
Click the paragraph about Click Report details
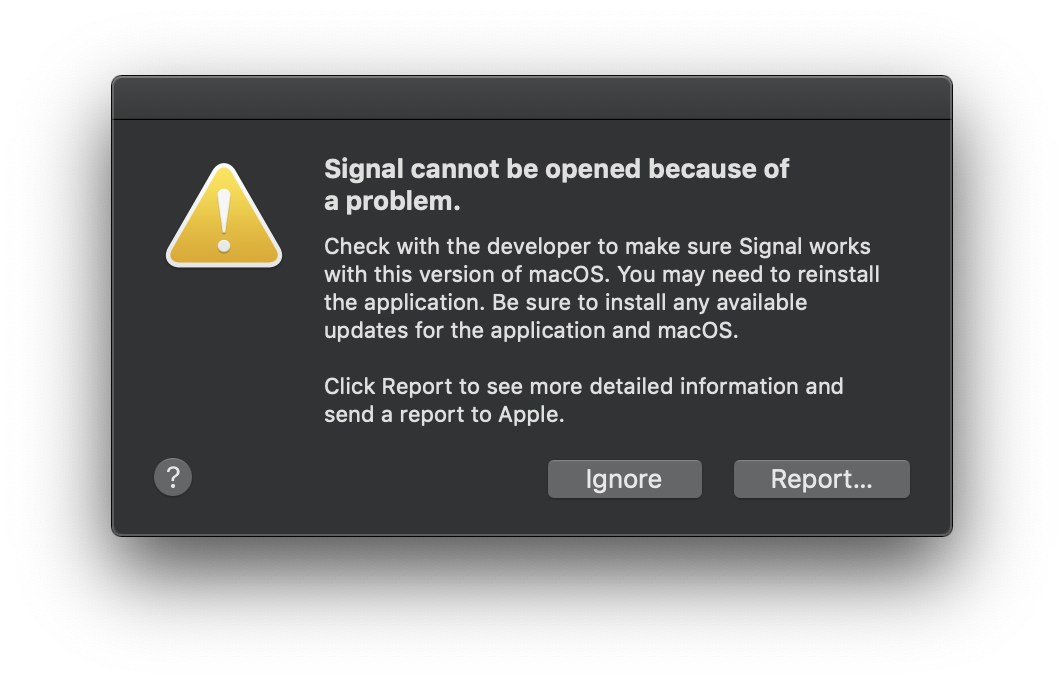point(584,400)
